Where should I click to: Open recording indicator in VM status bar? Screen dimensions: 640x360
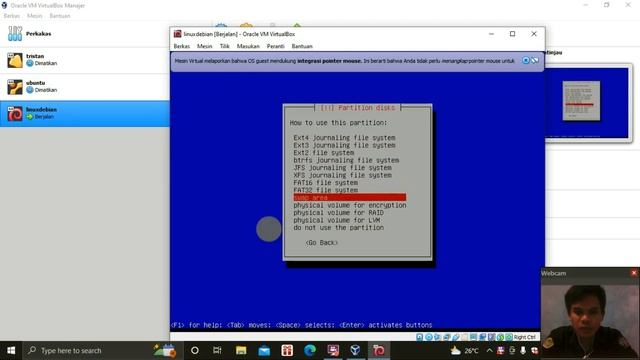click(x=482, y=337)
